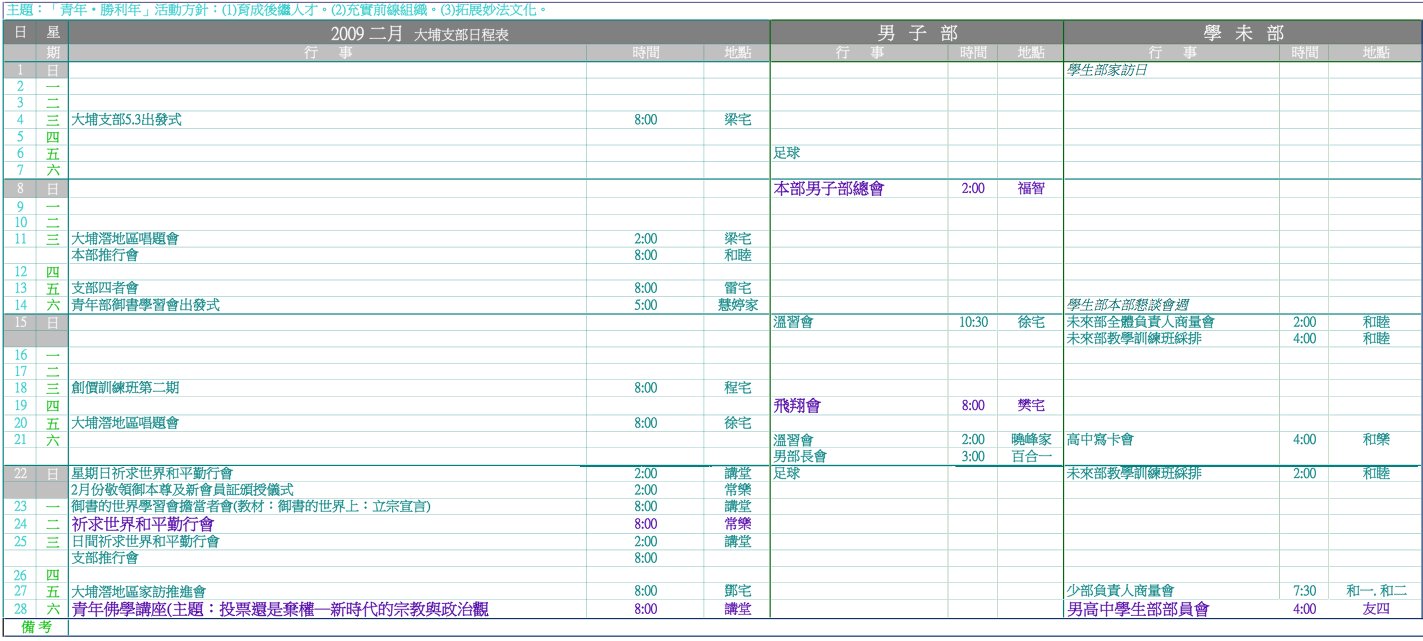Viewport: 1423px width, 641px height.
Task: Click the '備考' remarks label
Action: point(35,627)
